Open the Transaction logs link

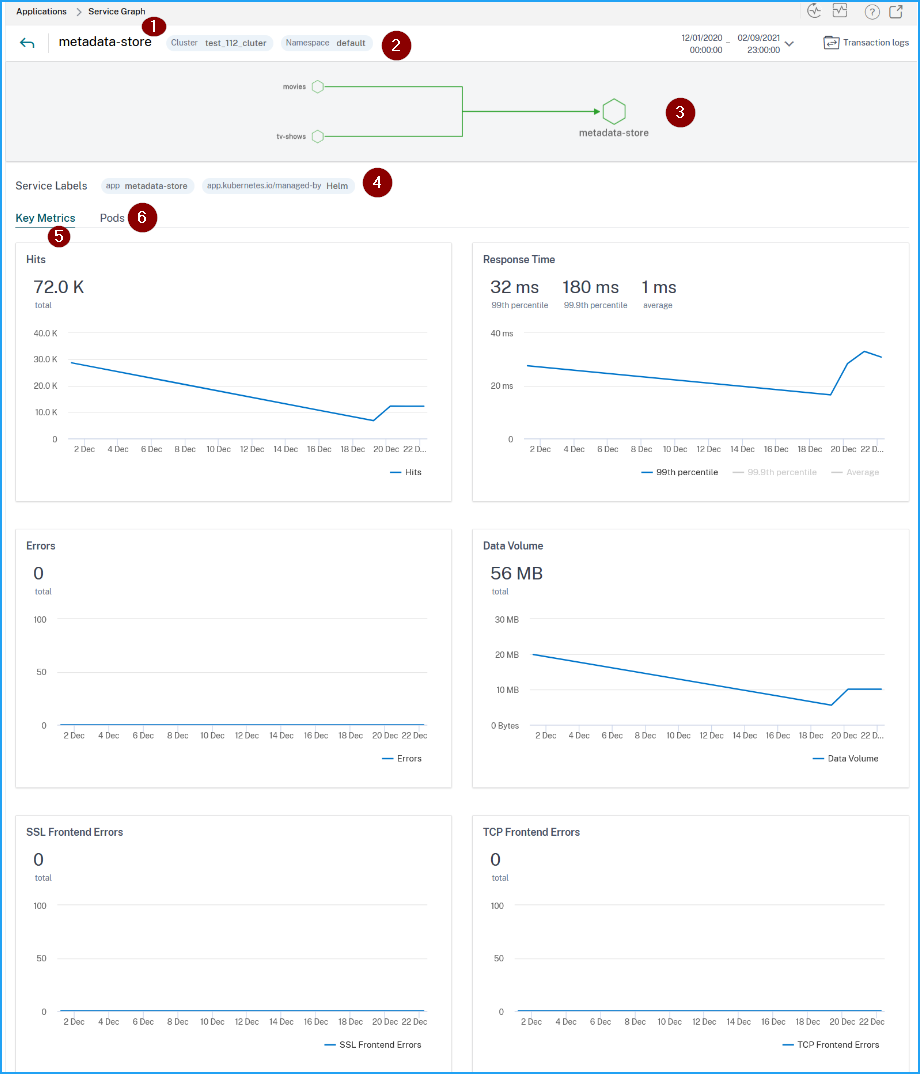pyautogui.click(x=876, y=43)
